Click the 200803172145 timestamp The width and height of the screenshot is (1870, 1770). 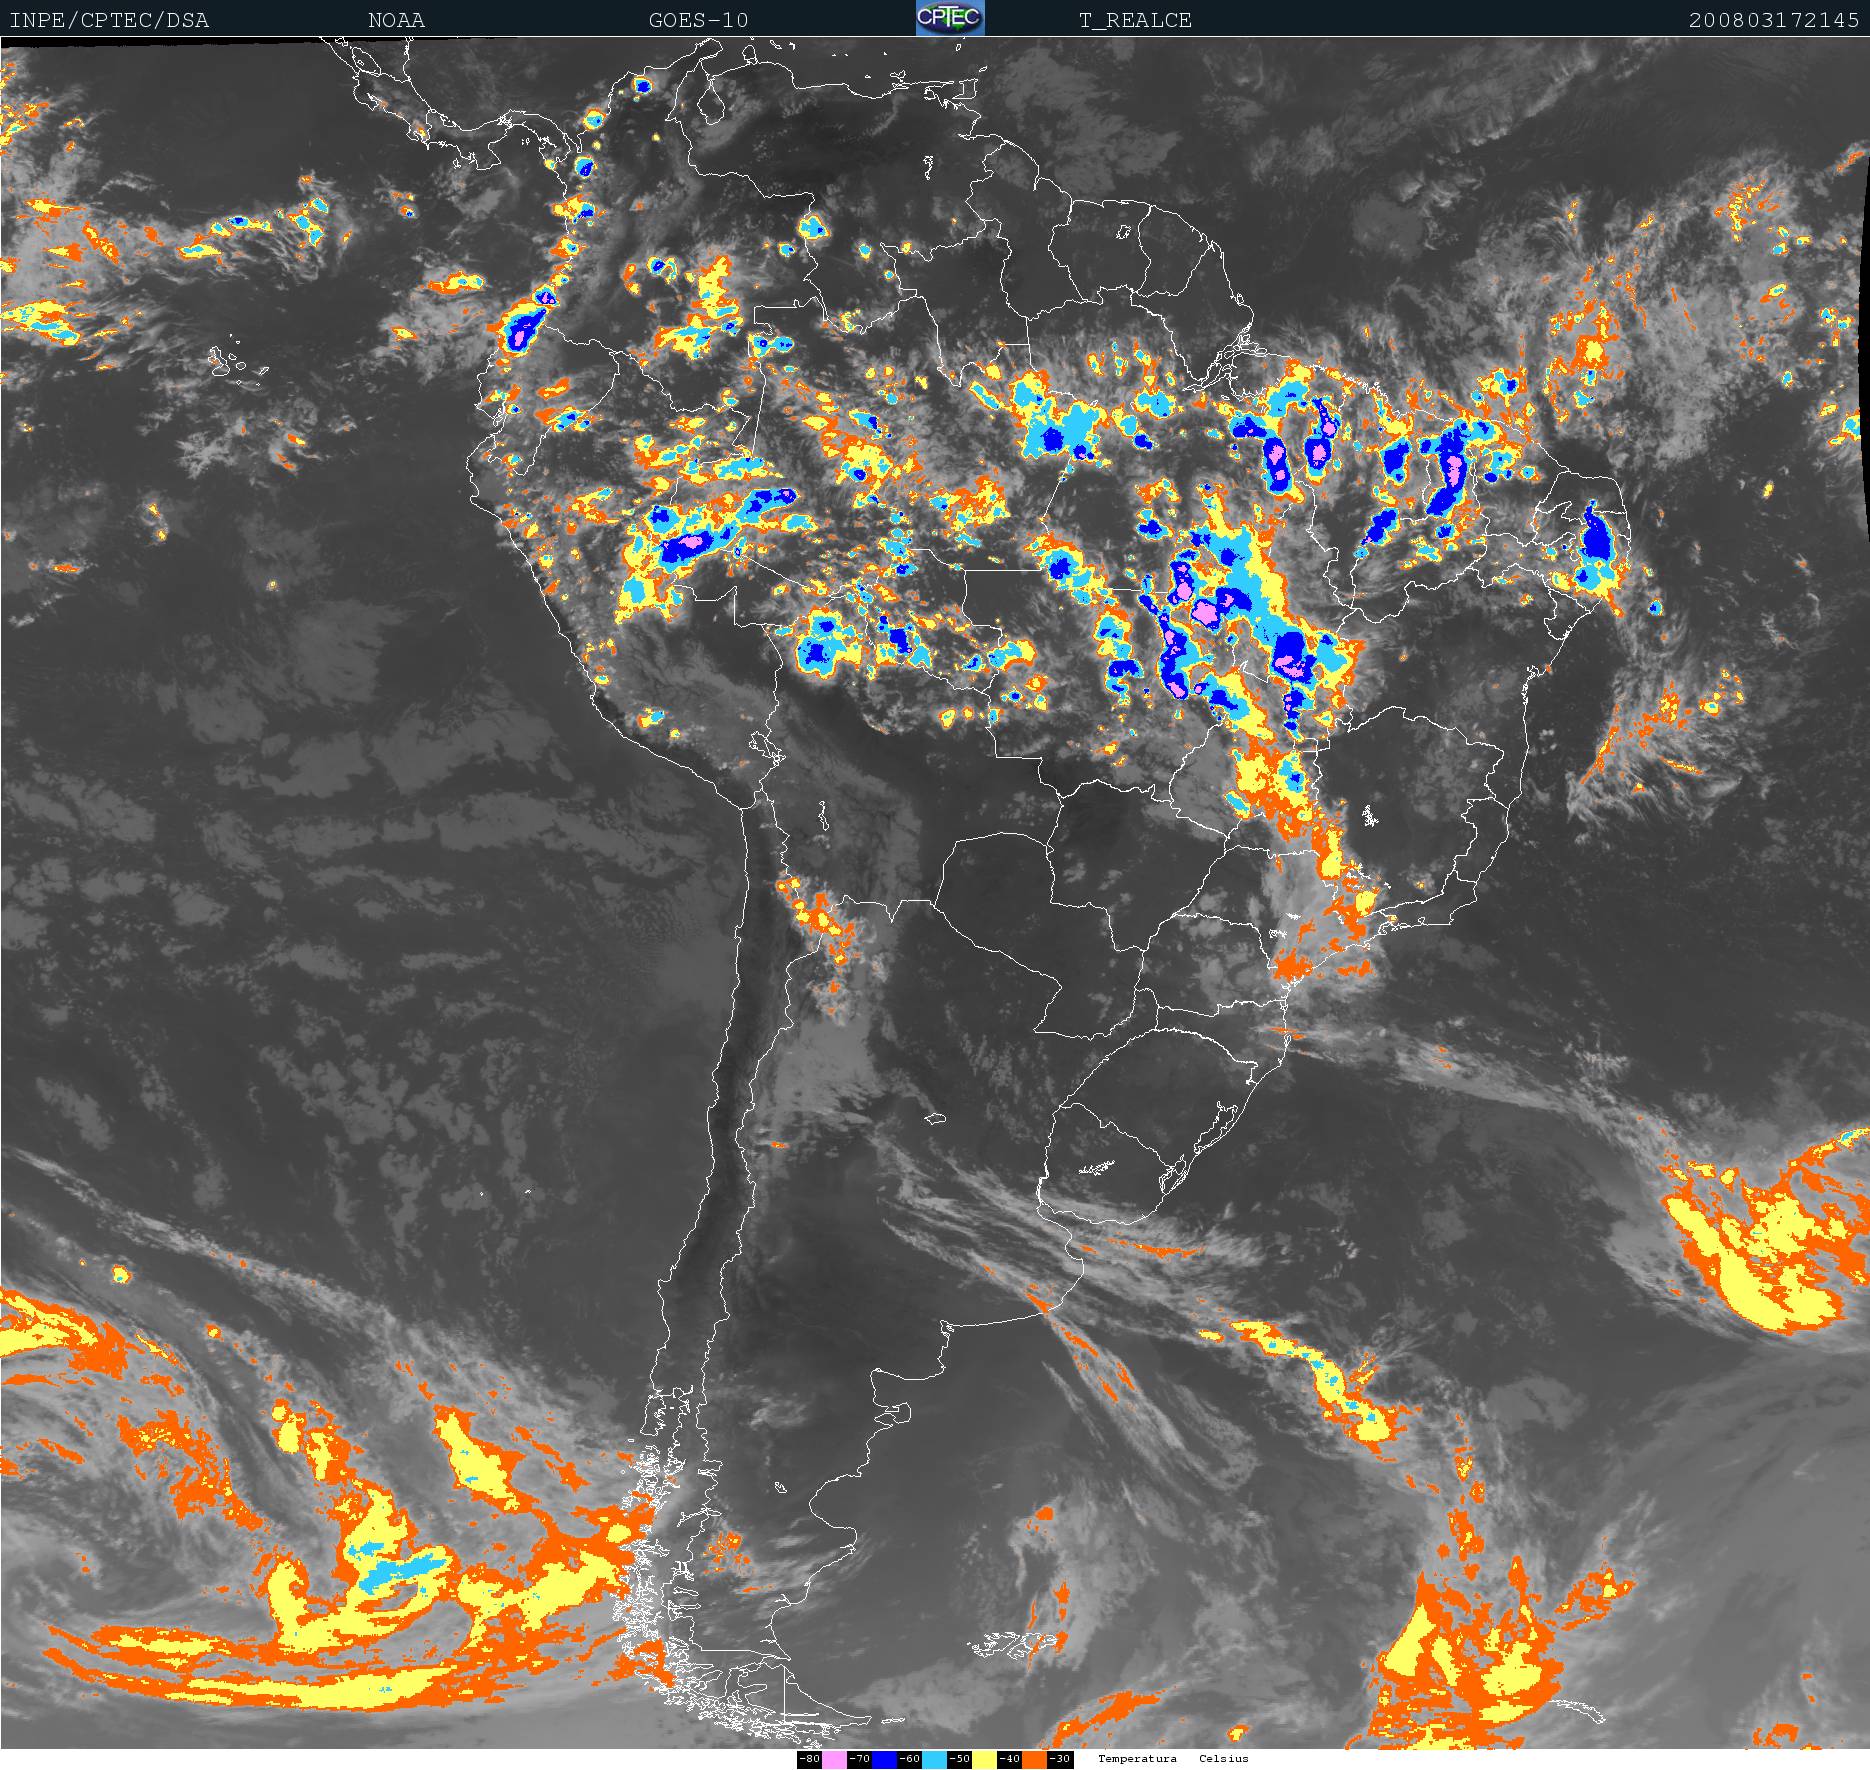pos(1774,20)
